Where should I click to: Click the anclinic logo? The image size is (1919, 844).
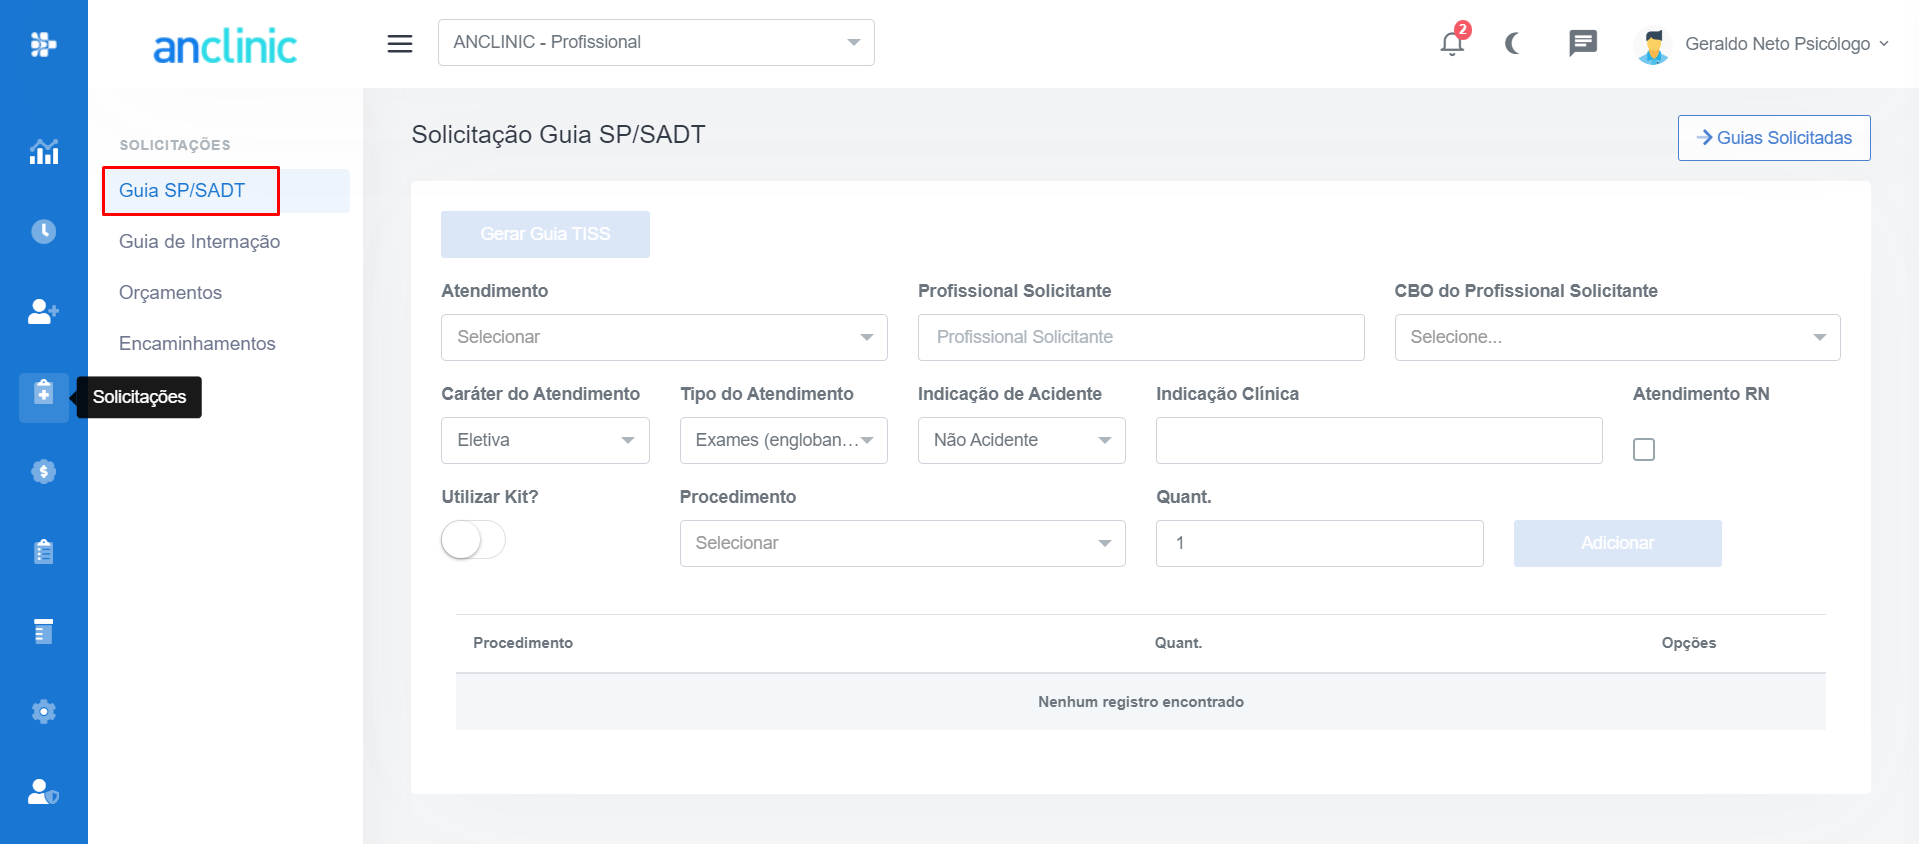click(225, 46)
